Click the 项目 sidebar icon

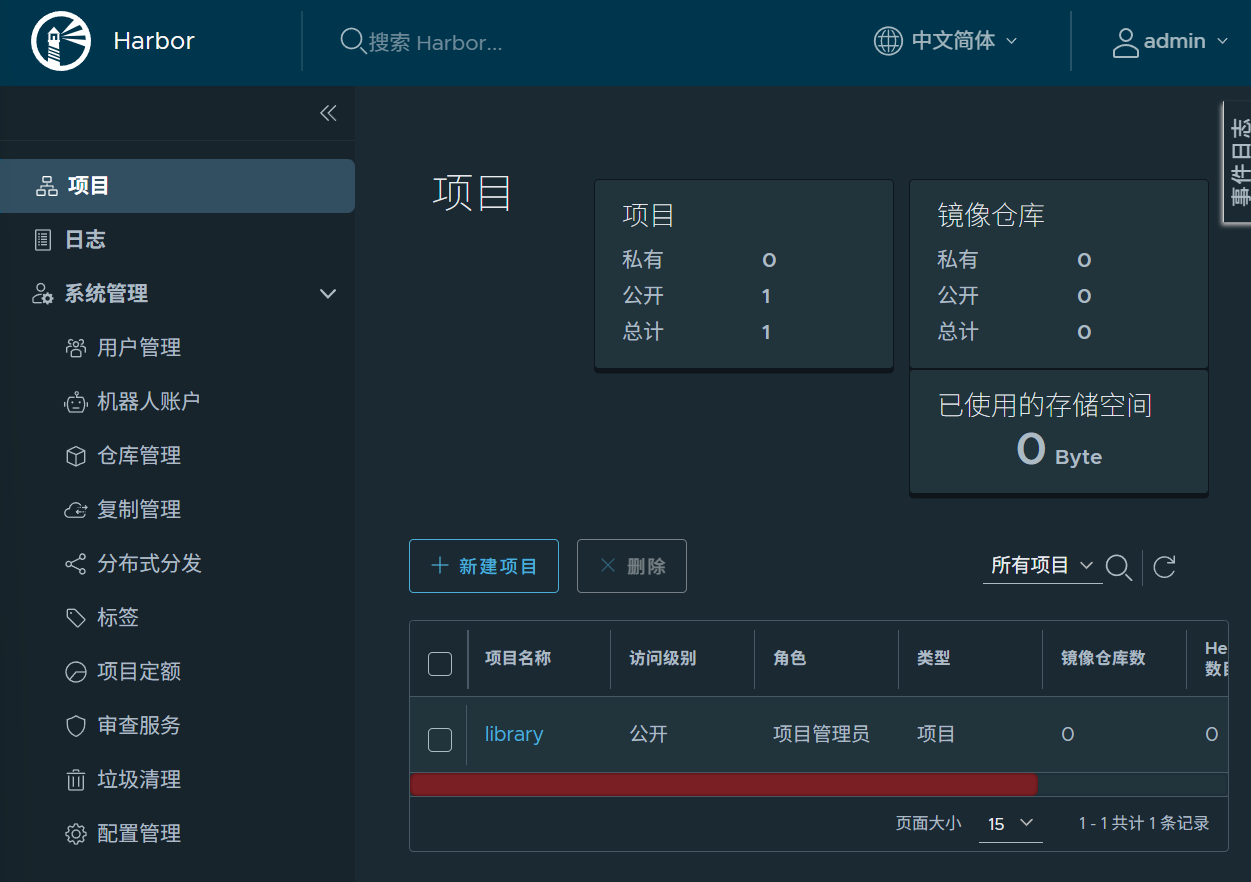pyautogui.click(x=46, y=186)
